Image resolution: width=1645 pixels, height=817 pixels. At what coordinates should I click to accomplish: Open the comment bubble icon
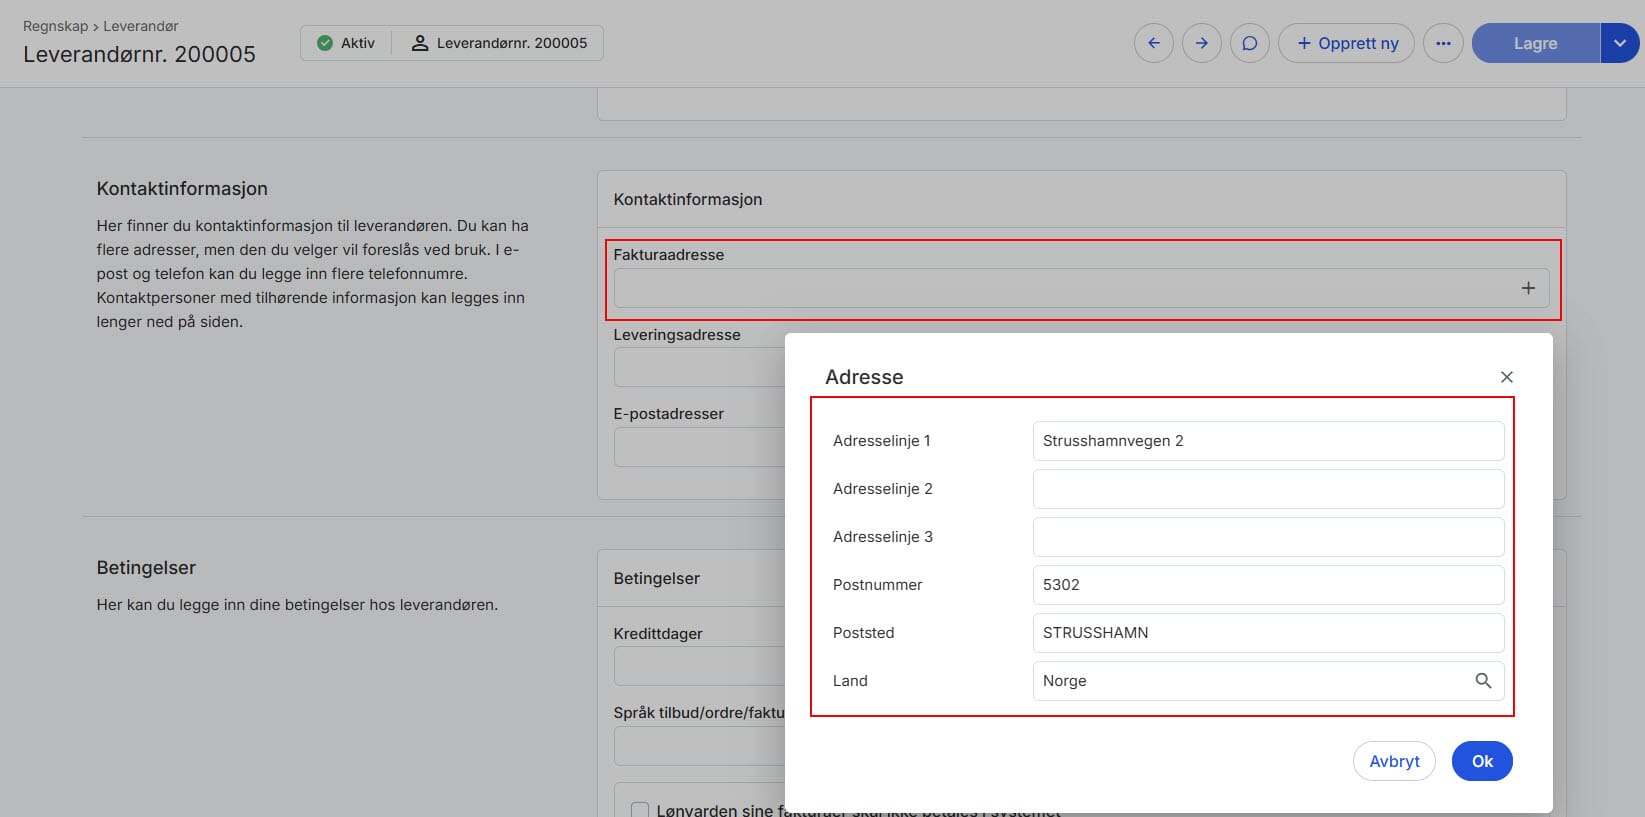pos(1249,43)
